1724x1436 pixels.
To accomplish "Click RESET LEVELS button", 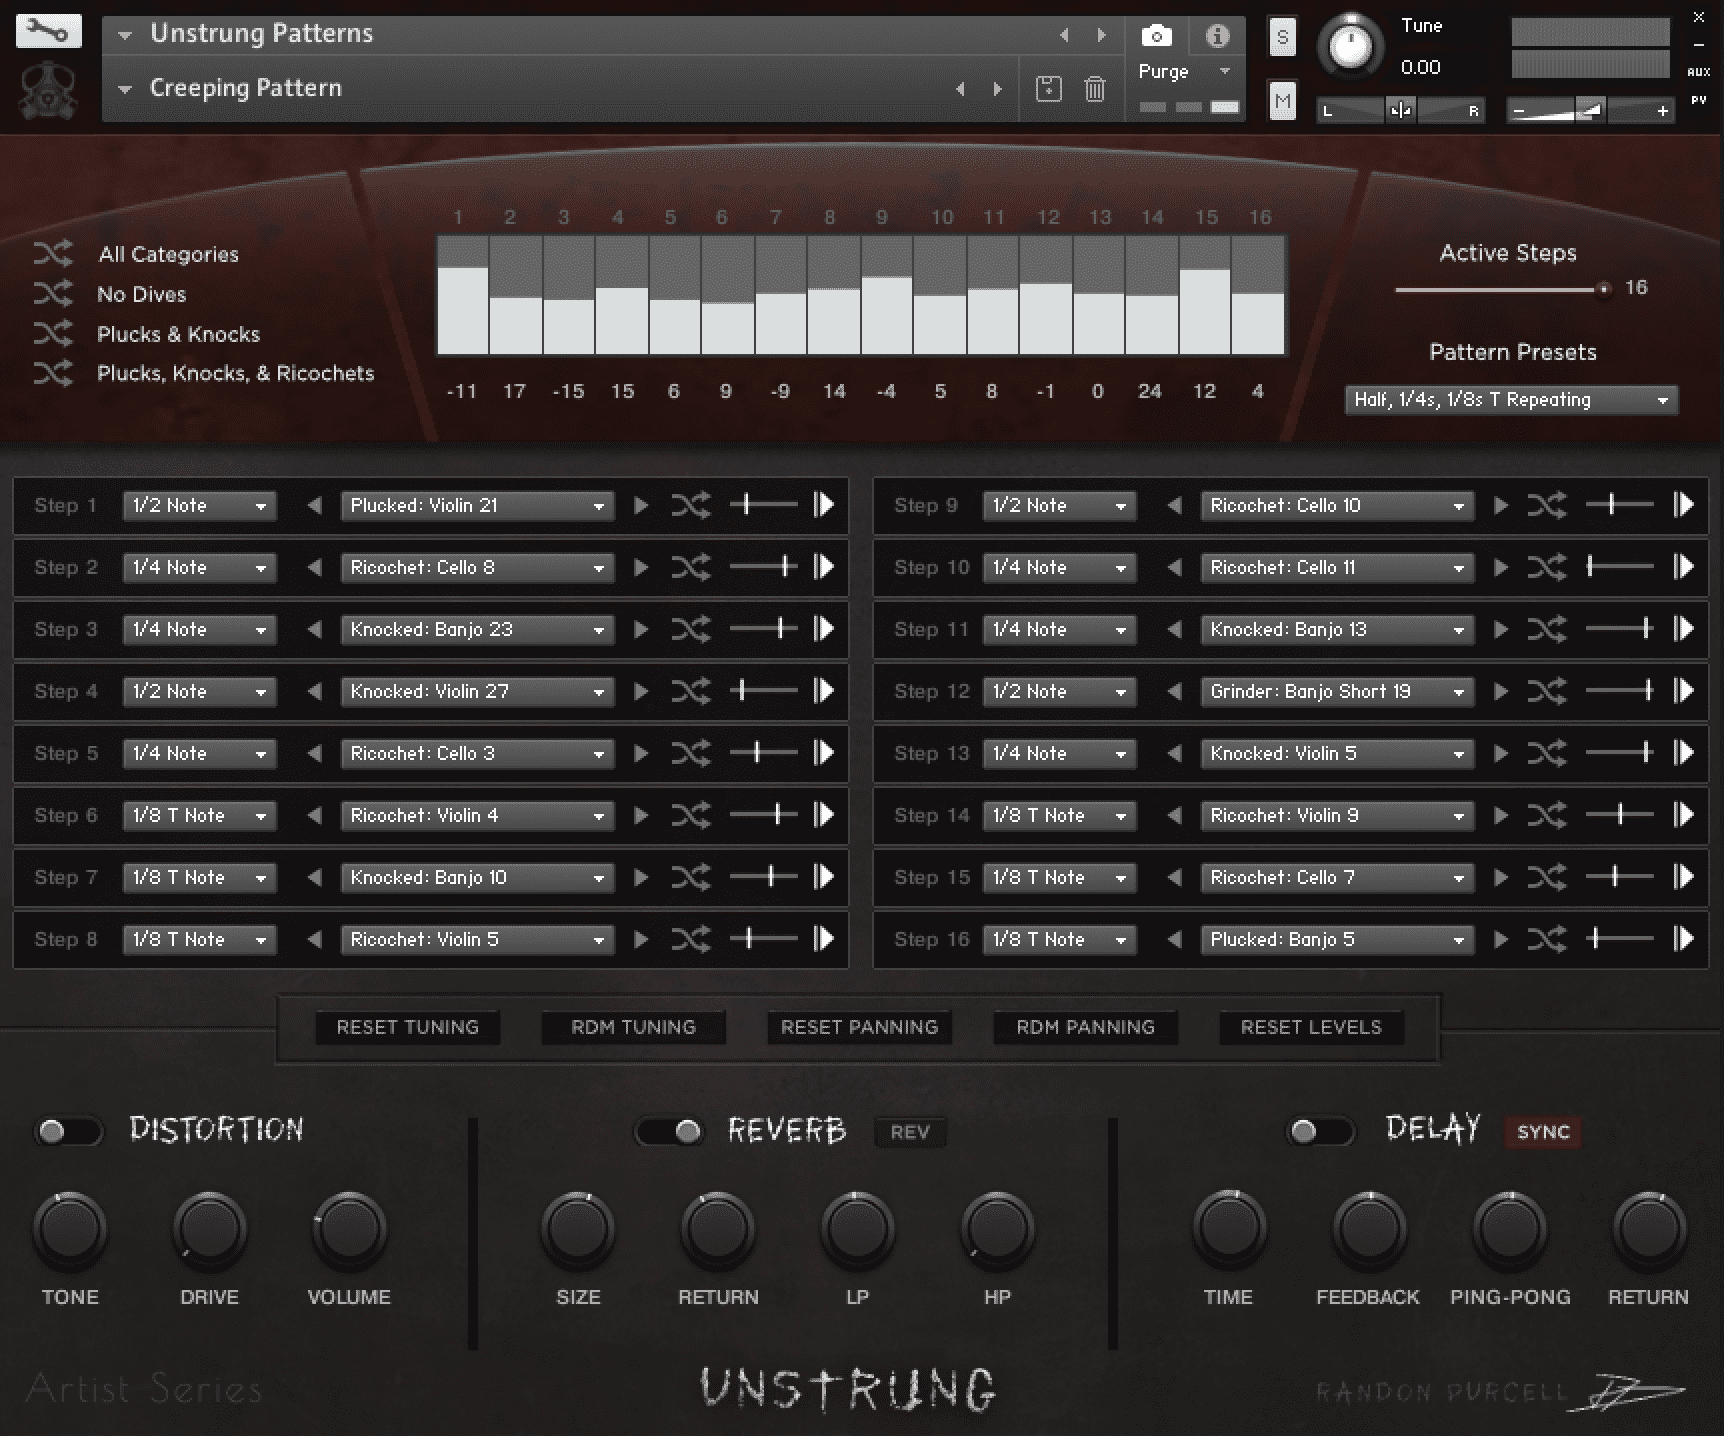I will [x=1311, y=1027].
